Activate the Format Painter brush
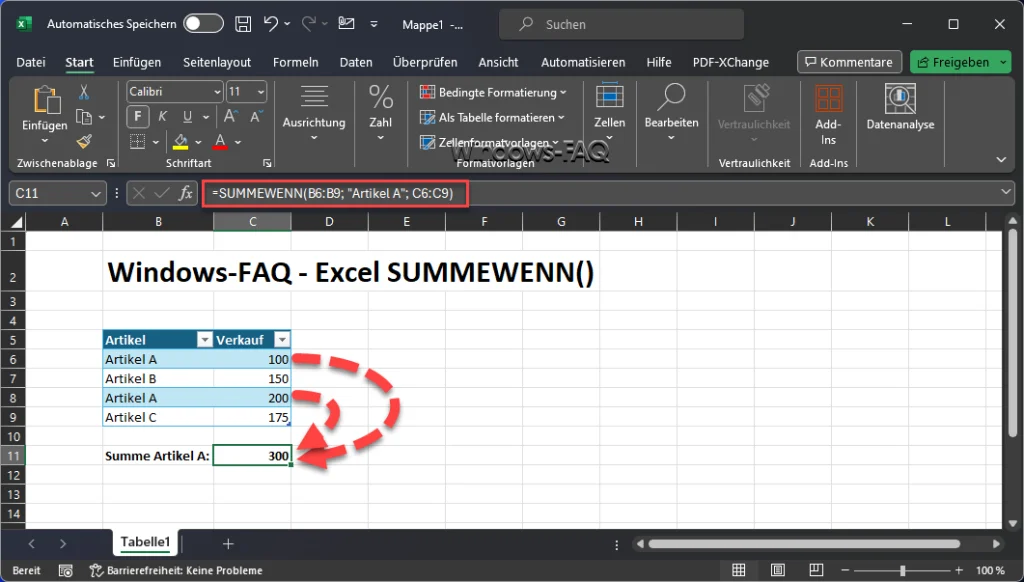 pyautogui.click(x=84, y=141)
